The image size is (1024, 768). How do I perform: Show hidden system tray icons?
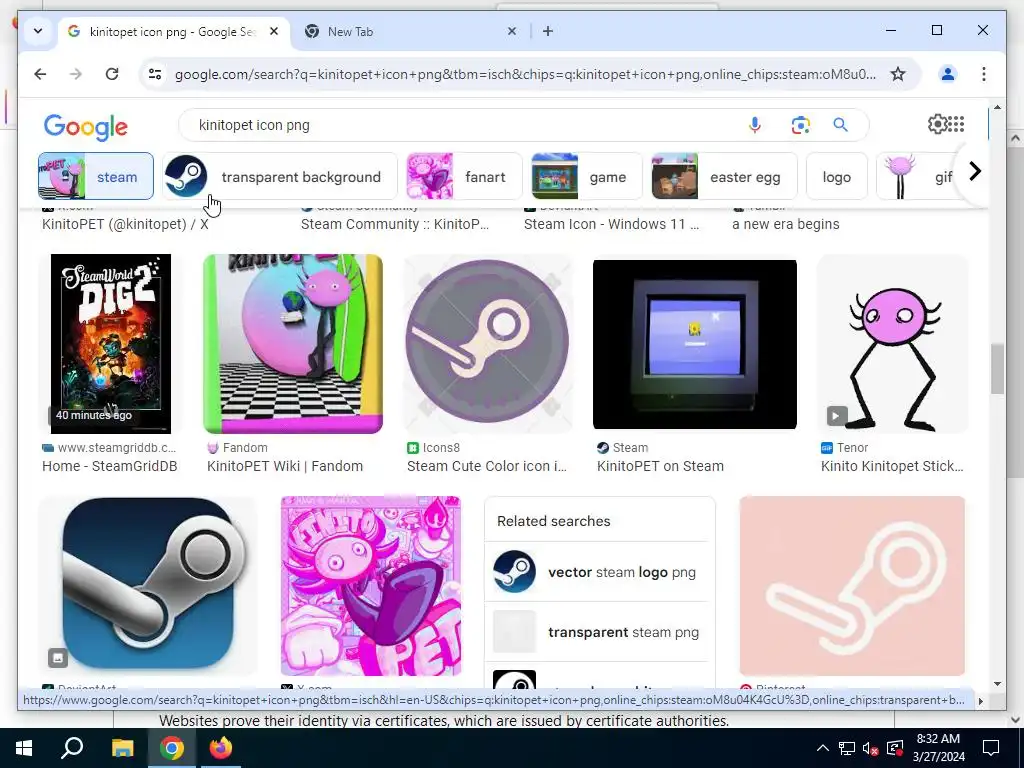tap(823, 748)
